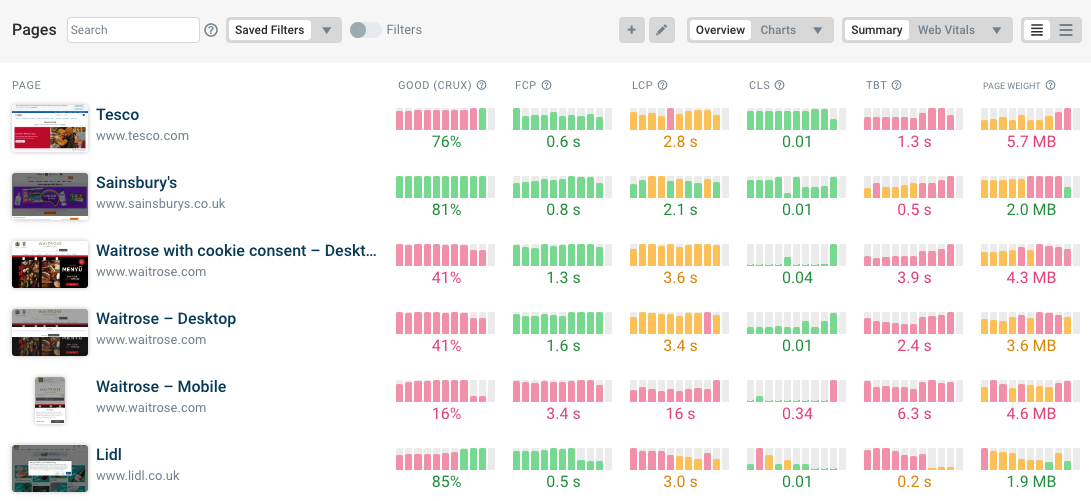Click Waitrose – Mobile page weight chart

click(1030, 391)
